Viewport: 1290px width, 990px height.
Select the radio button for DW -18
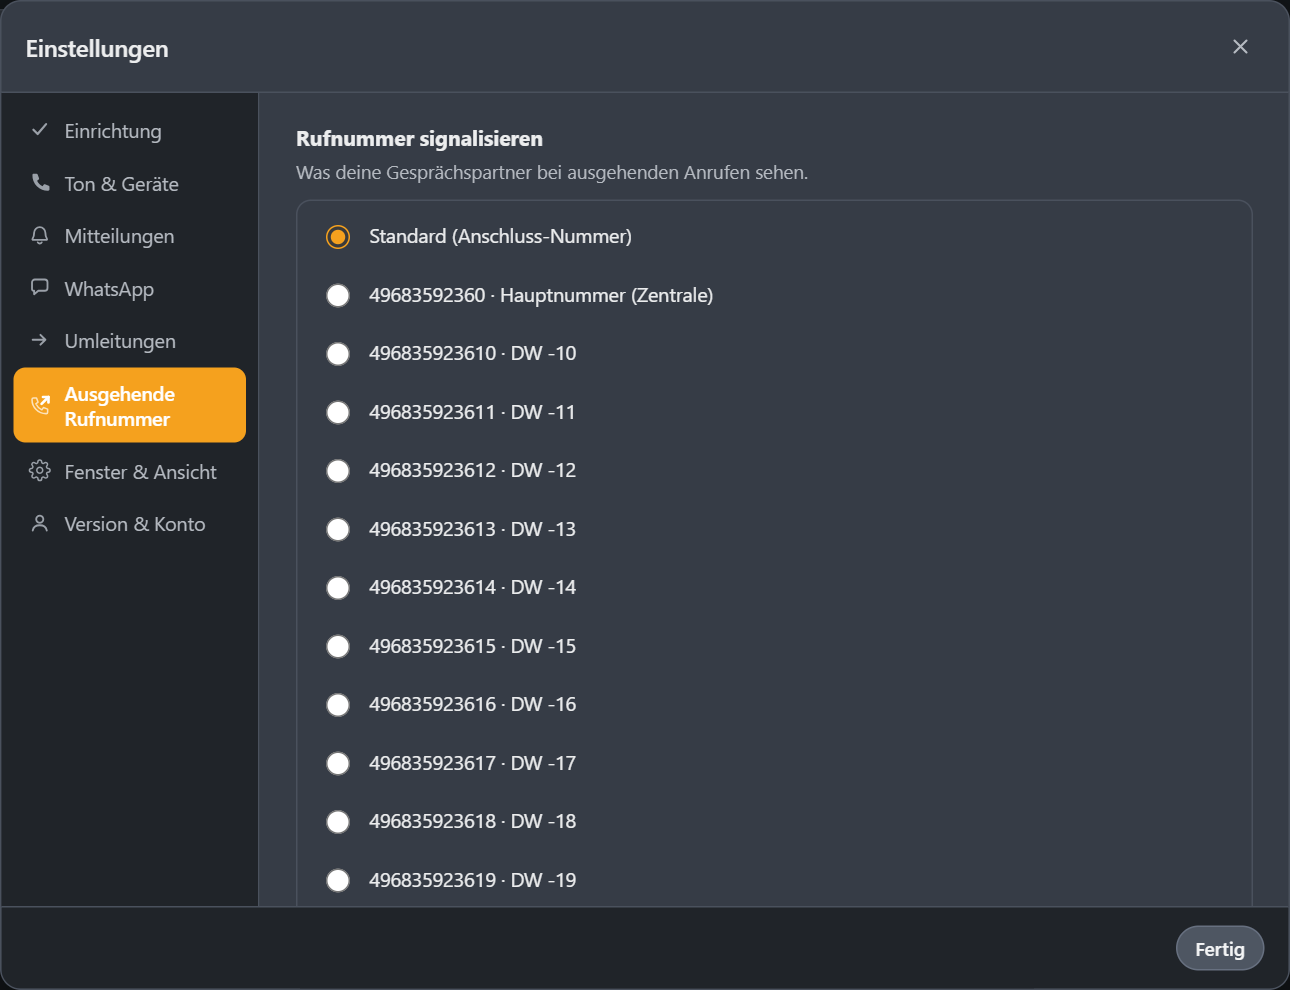pyautogui.click(x=338, y=822)
